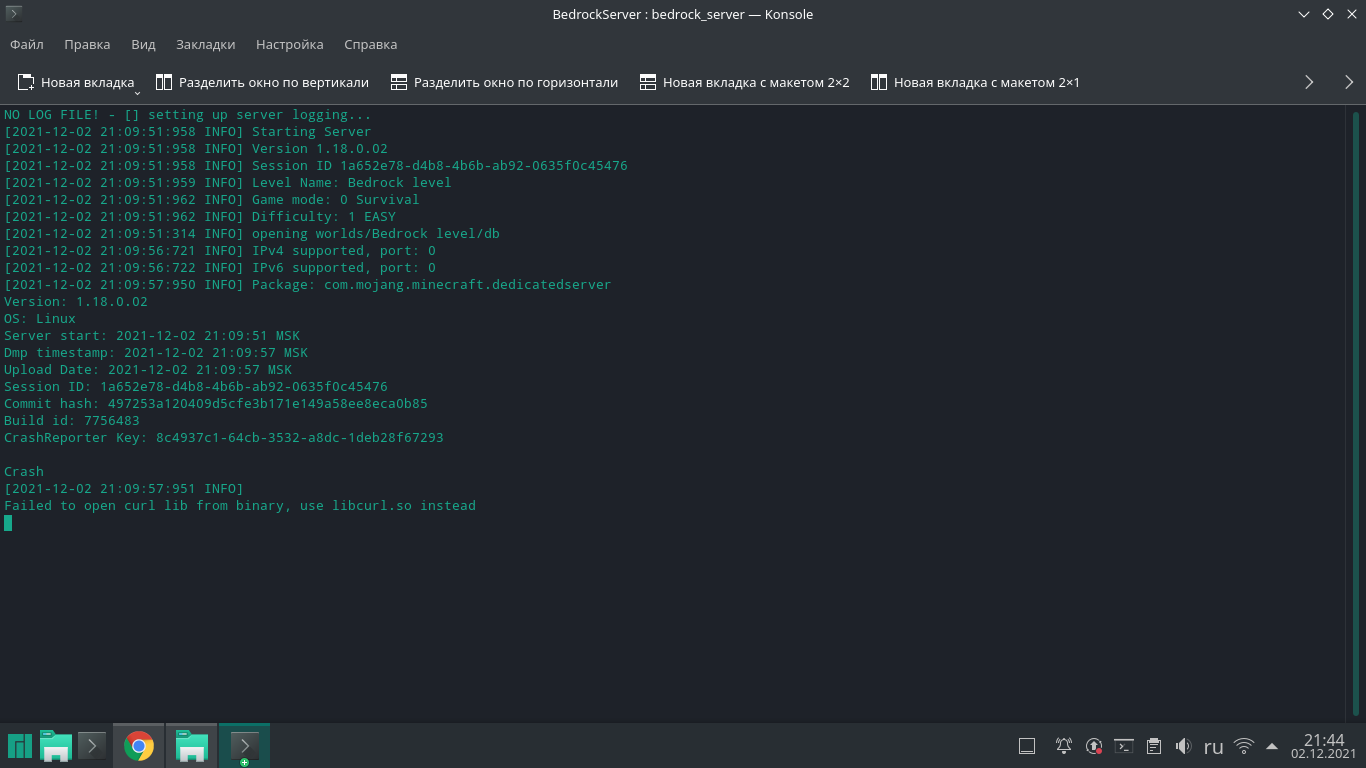Click the 'Crash' line in terminal
This screenshot has width=1366, height=768.
click(x=24, y=472)
